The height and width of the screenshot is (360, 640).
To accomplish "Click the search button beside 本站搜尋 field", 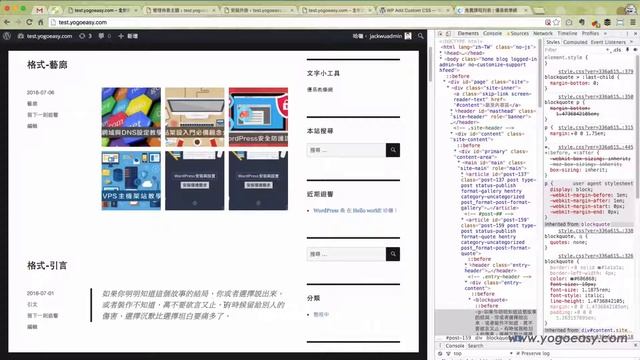I will coord(393,150).
